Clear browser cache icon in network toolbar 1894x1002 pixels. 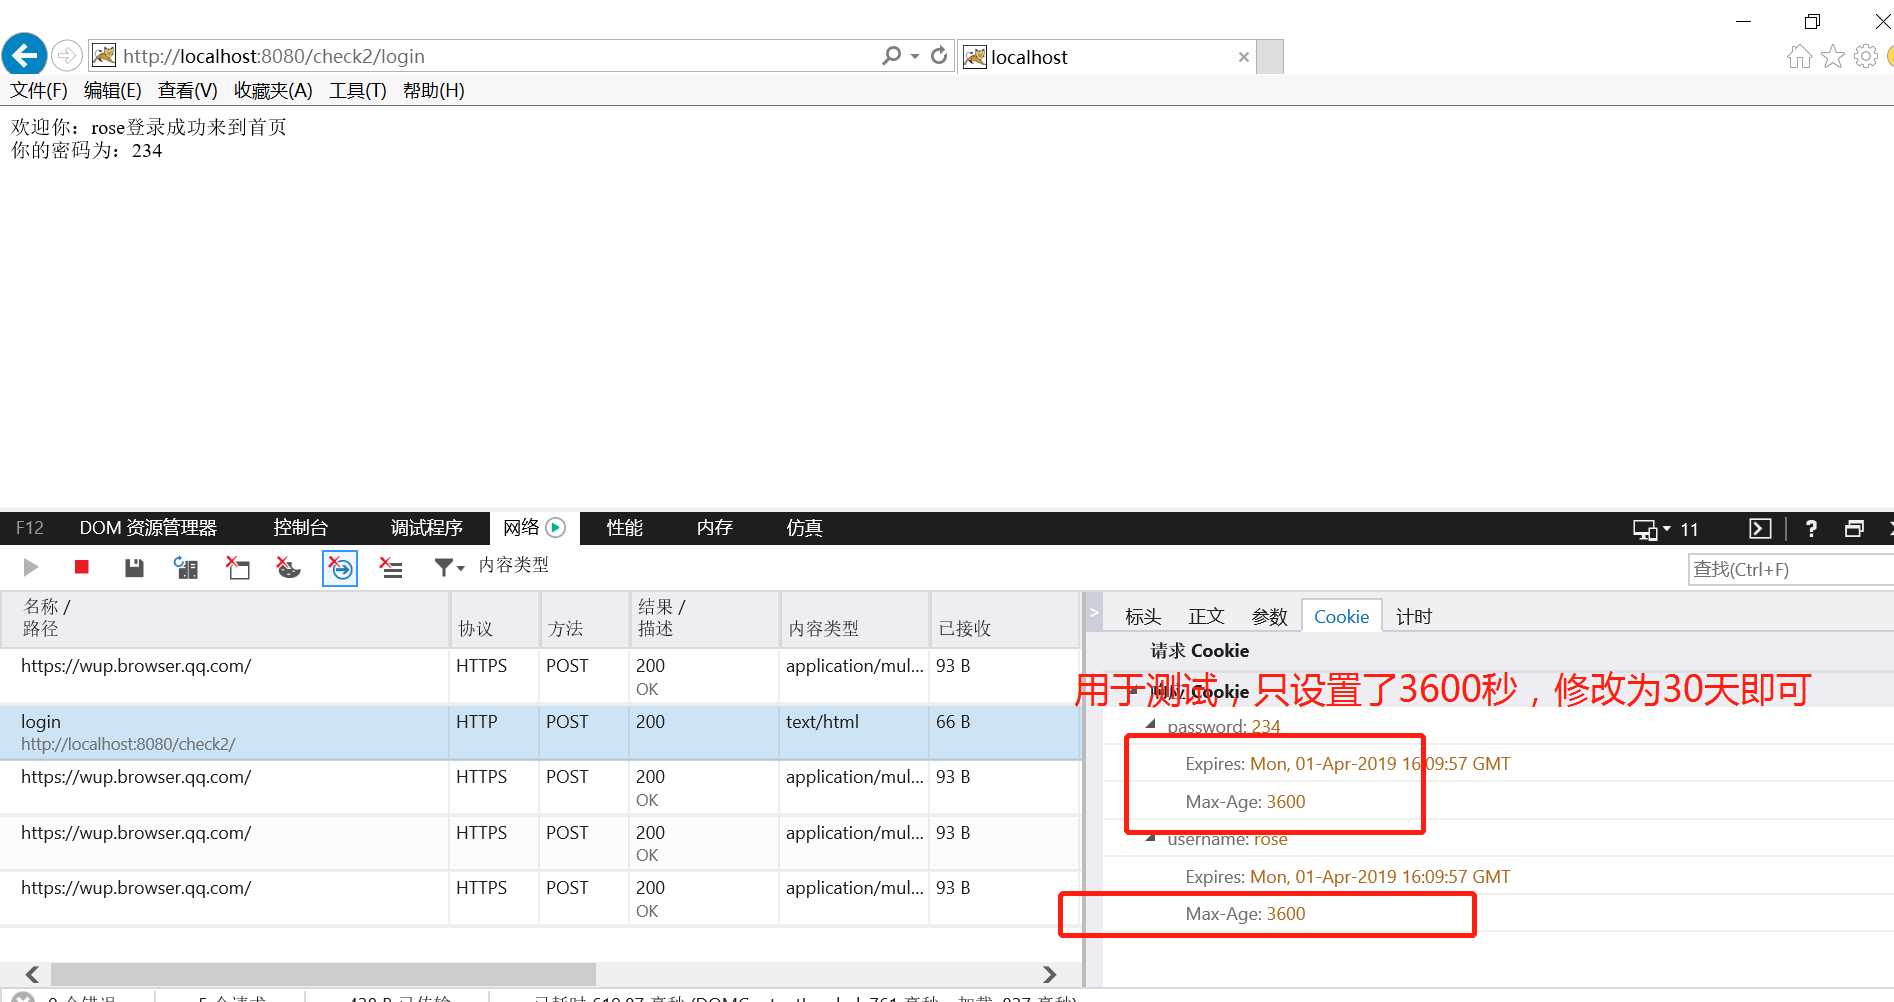click(x=238, y=568)
